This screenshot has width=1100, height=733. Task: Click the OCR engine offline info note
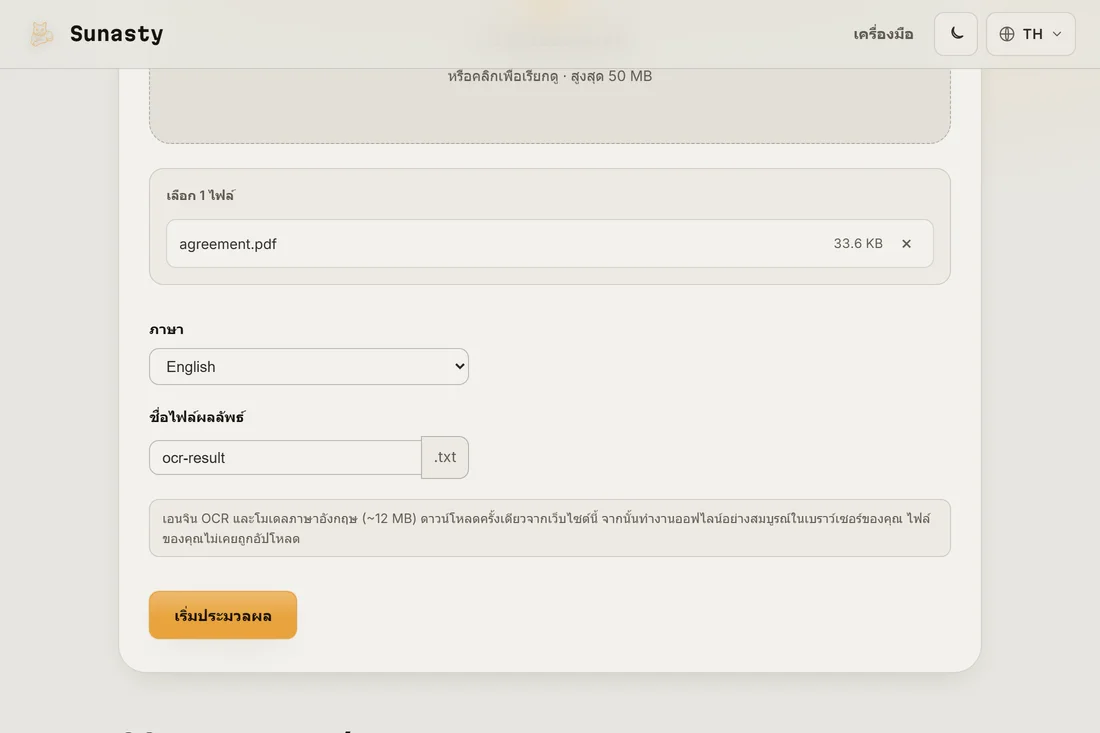(x=549, y=528)
